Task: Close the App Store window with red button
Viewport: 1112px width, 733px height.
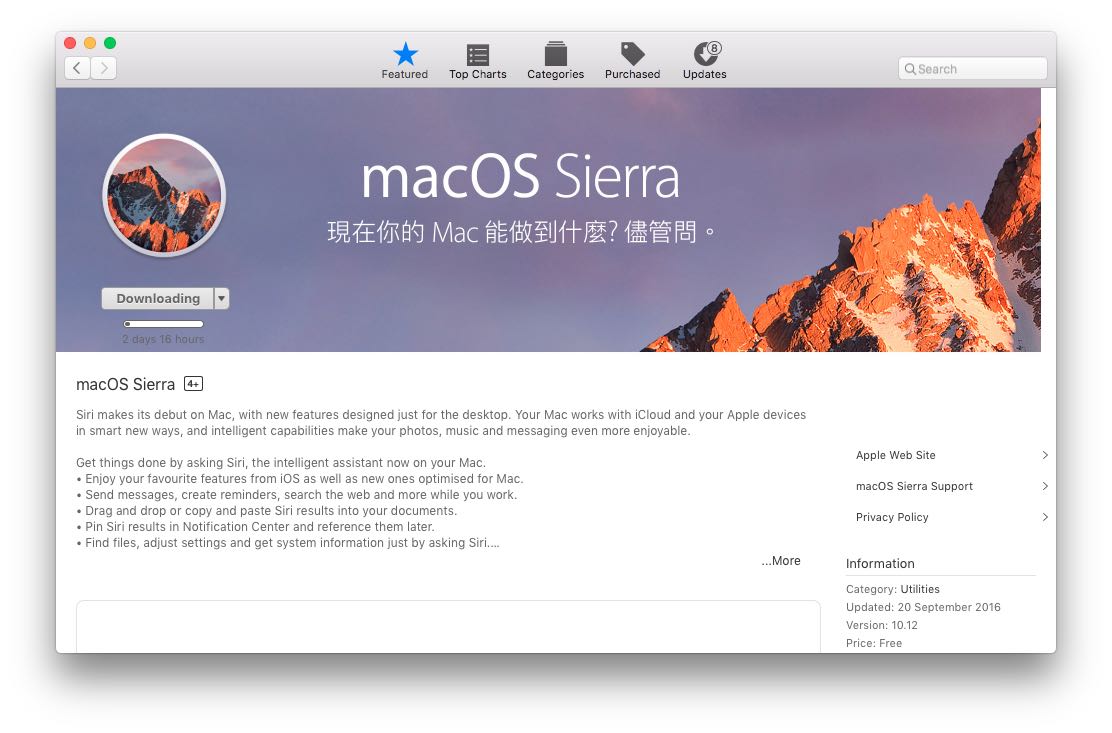Action: click(70, 43)
